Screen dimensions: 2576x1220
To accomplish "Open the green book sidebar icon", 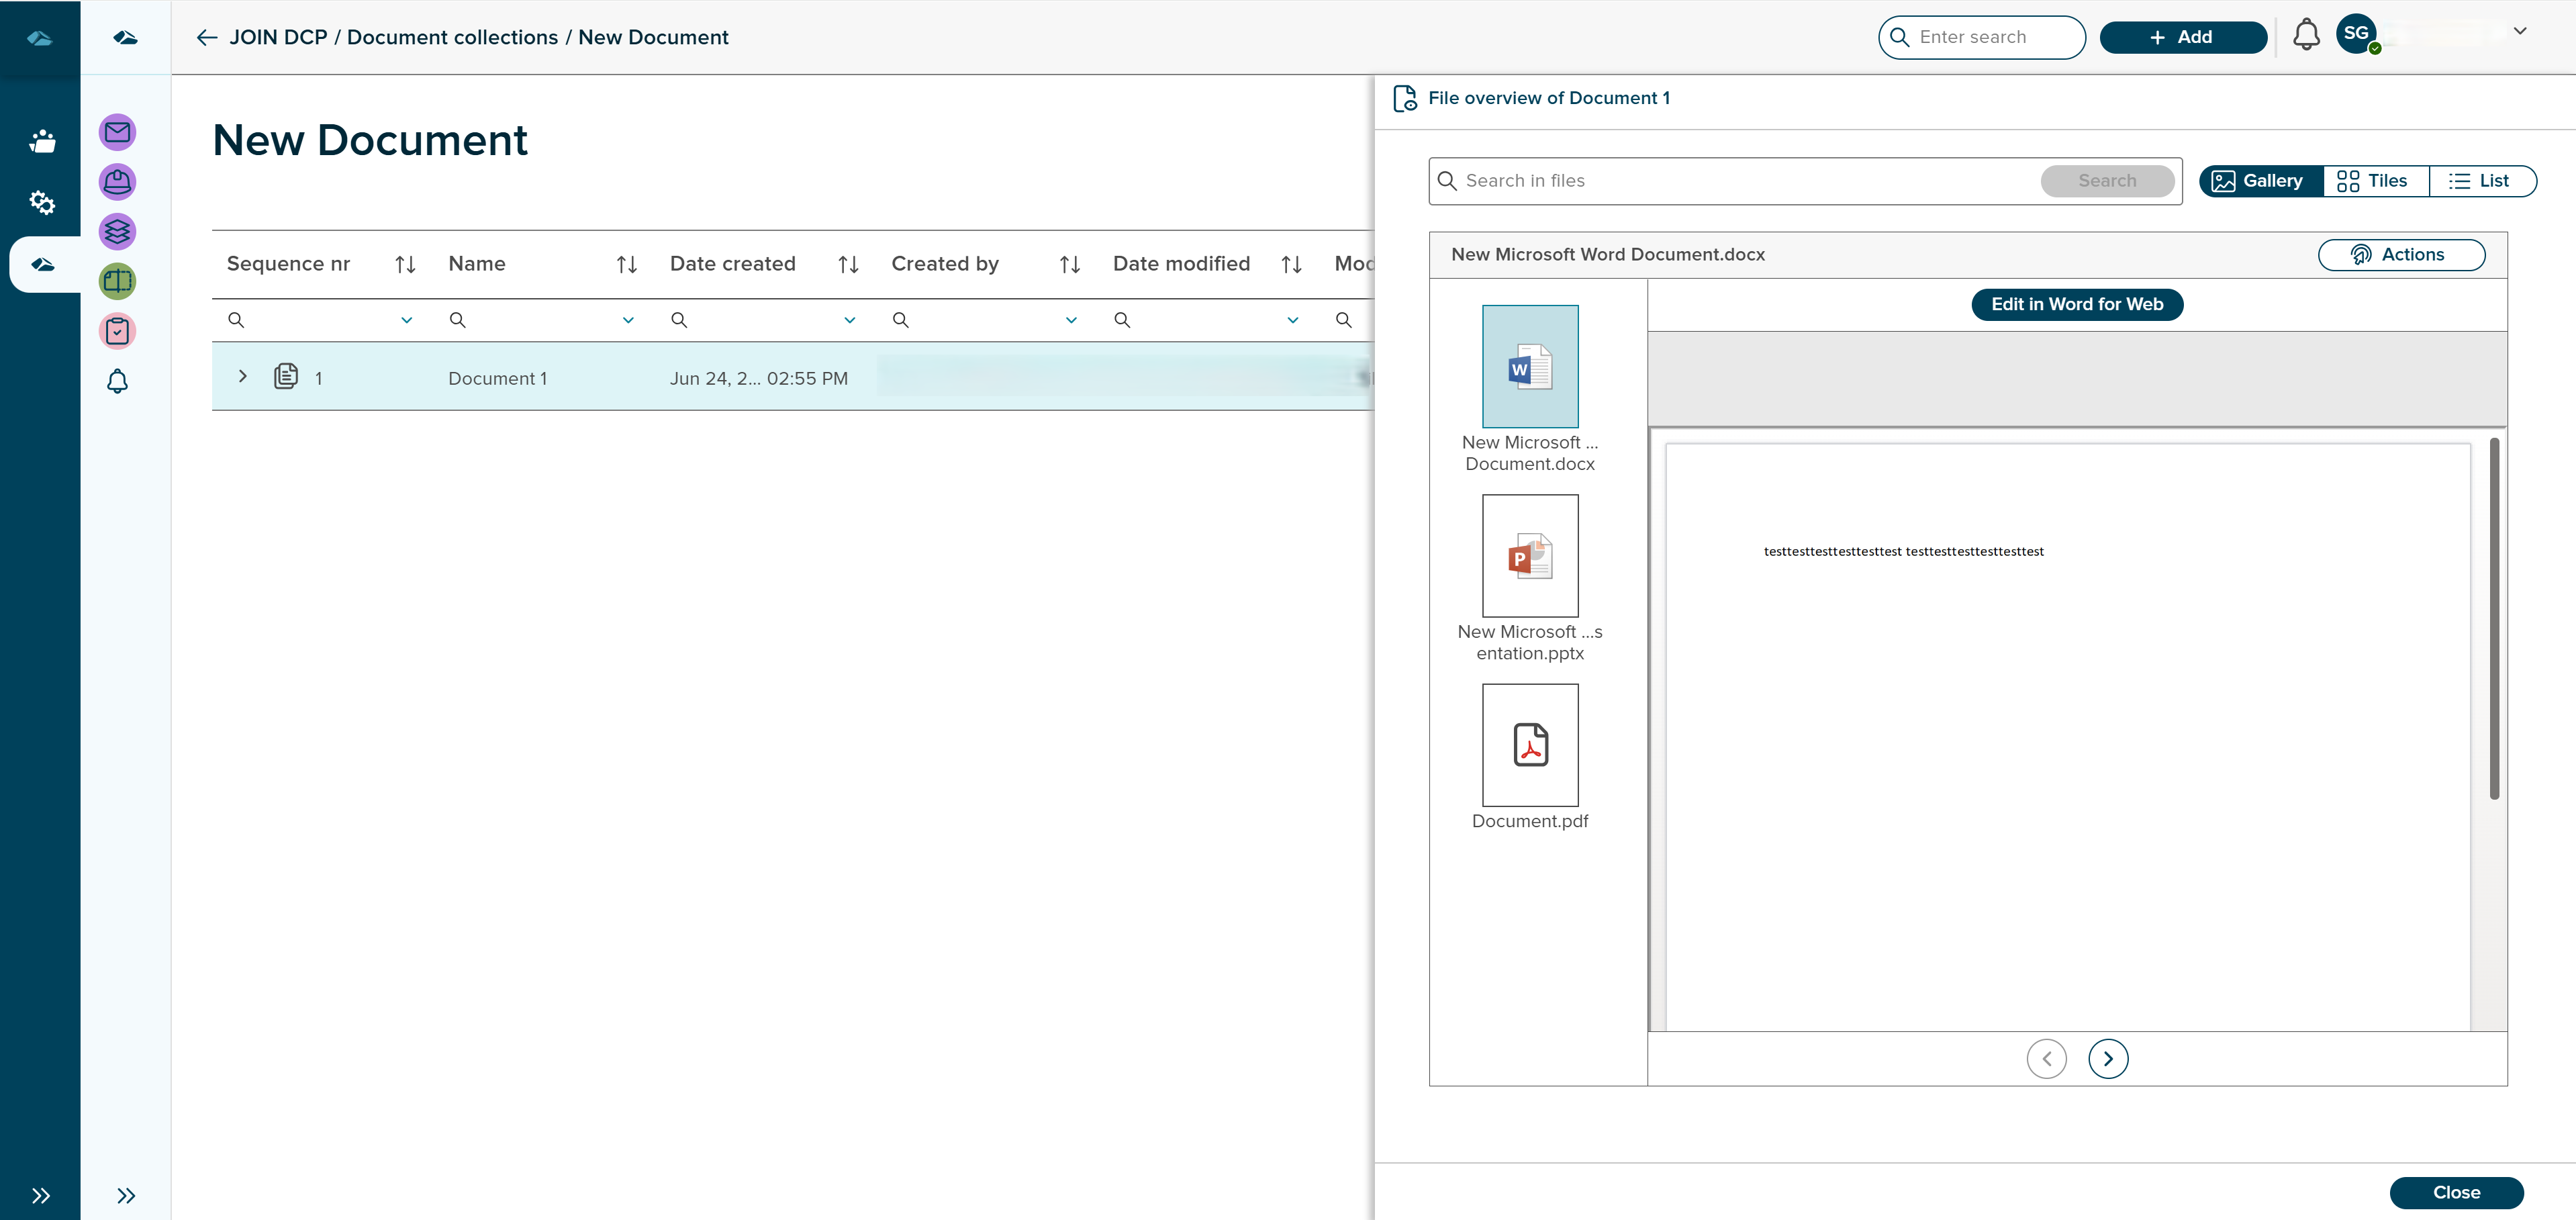I will point(117,281).
